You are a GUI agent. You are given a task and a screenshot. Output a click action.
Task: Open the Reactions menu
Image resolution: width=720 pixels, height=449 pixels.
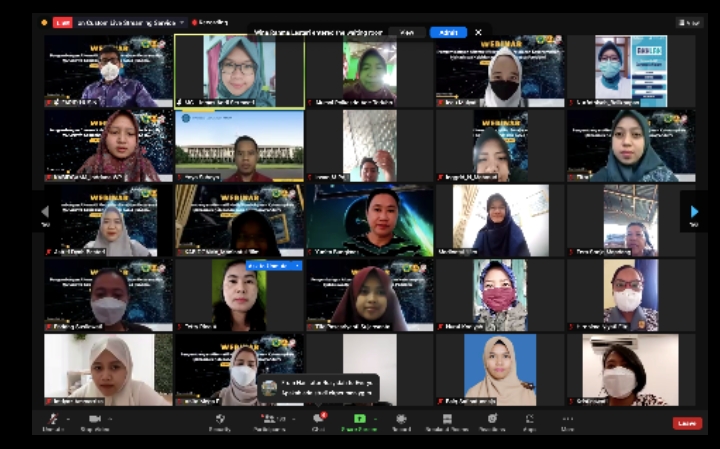pyautogui.click(x=492, y=422)
